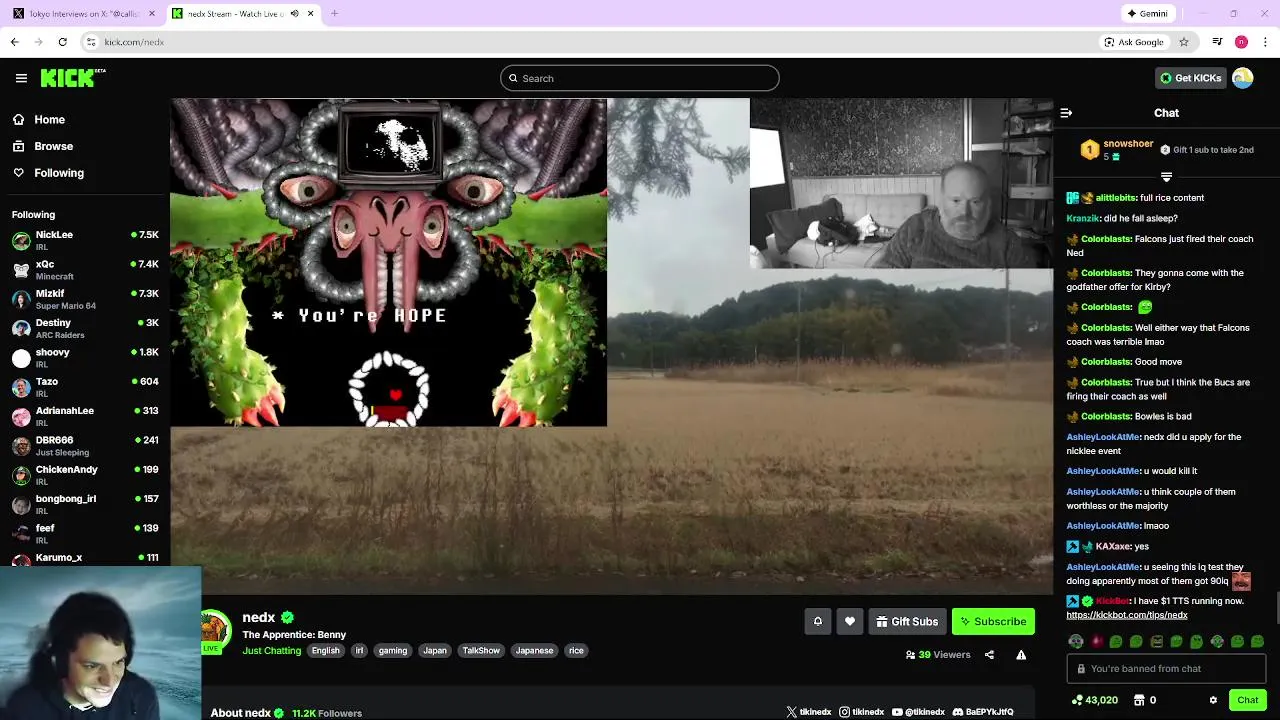Click the Gift Subs button
This screenshot has height=720, width=1280.
[907, 622]
